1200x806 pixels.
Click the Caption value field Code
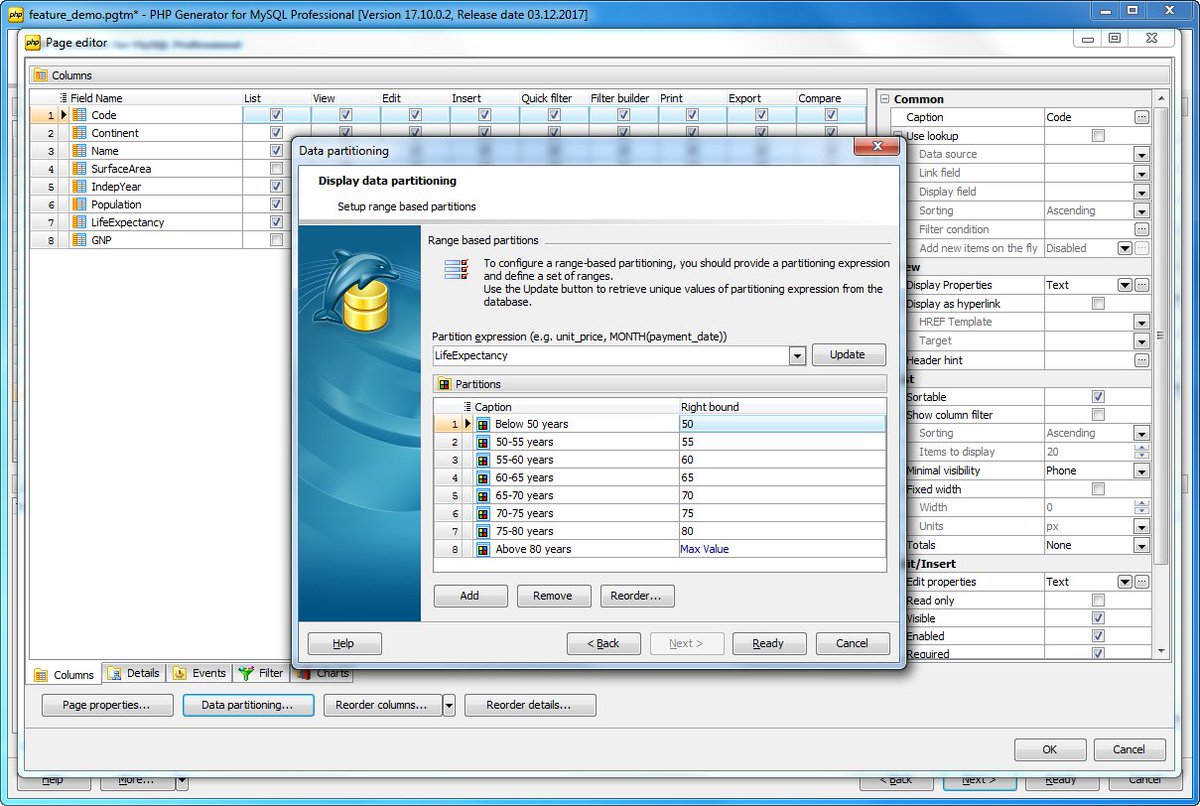[x=1088, y=117]
